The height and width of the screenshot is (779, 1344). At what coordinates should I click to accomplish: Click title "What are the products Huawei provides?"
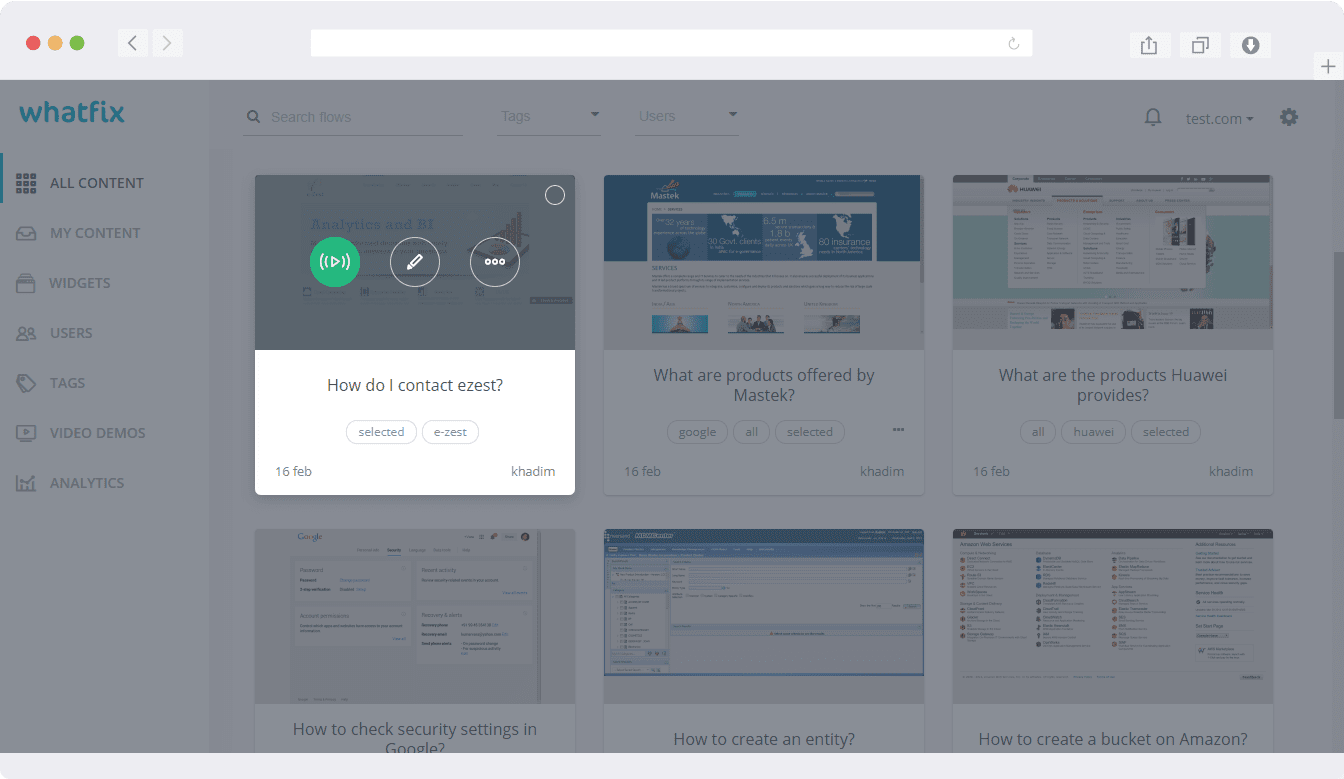coord(1113,385)
